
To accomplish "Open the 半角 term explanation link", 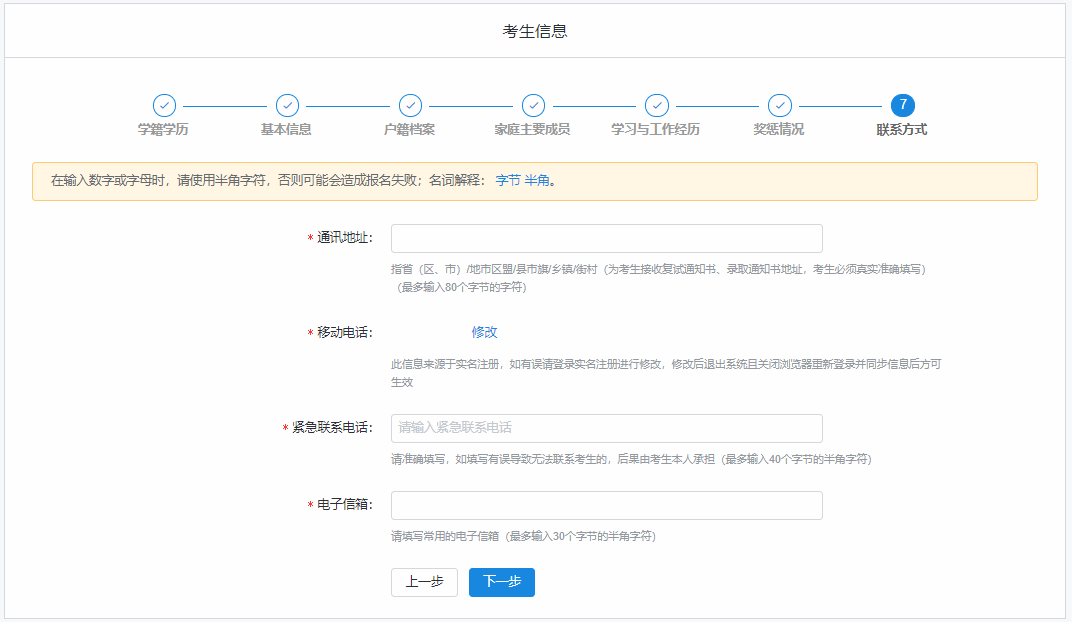I will (537, 181).
